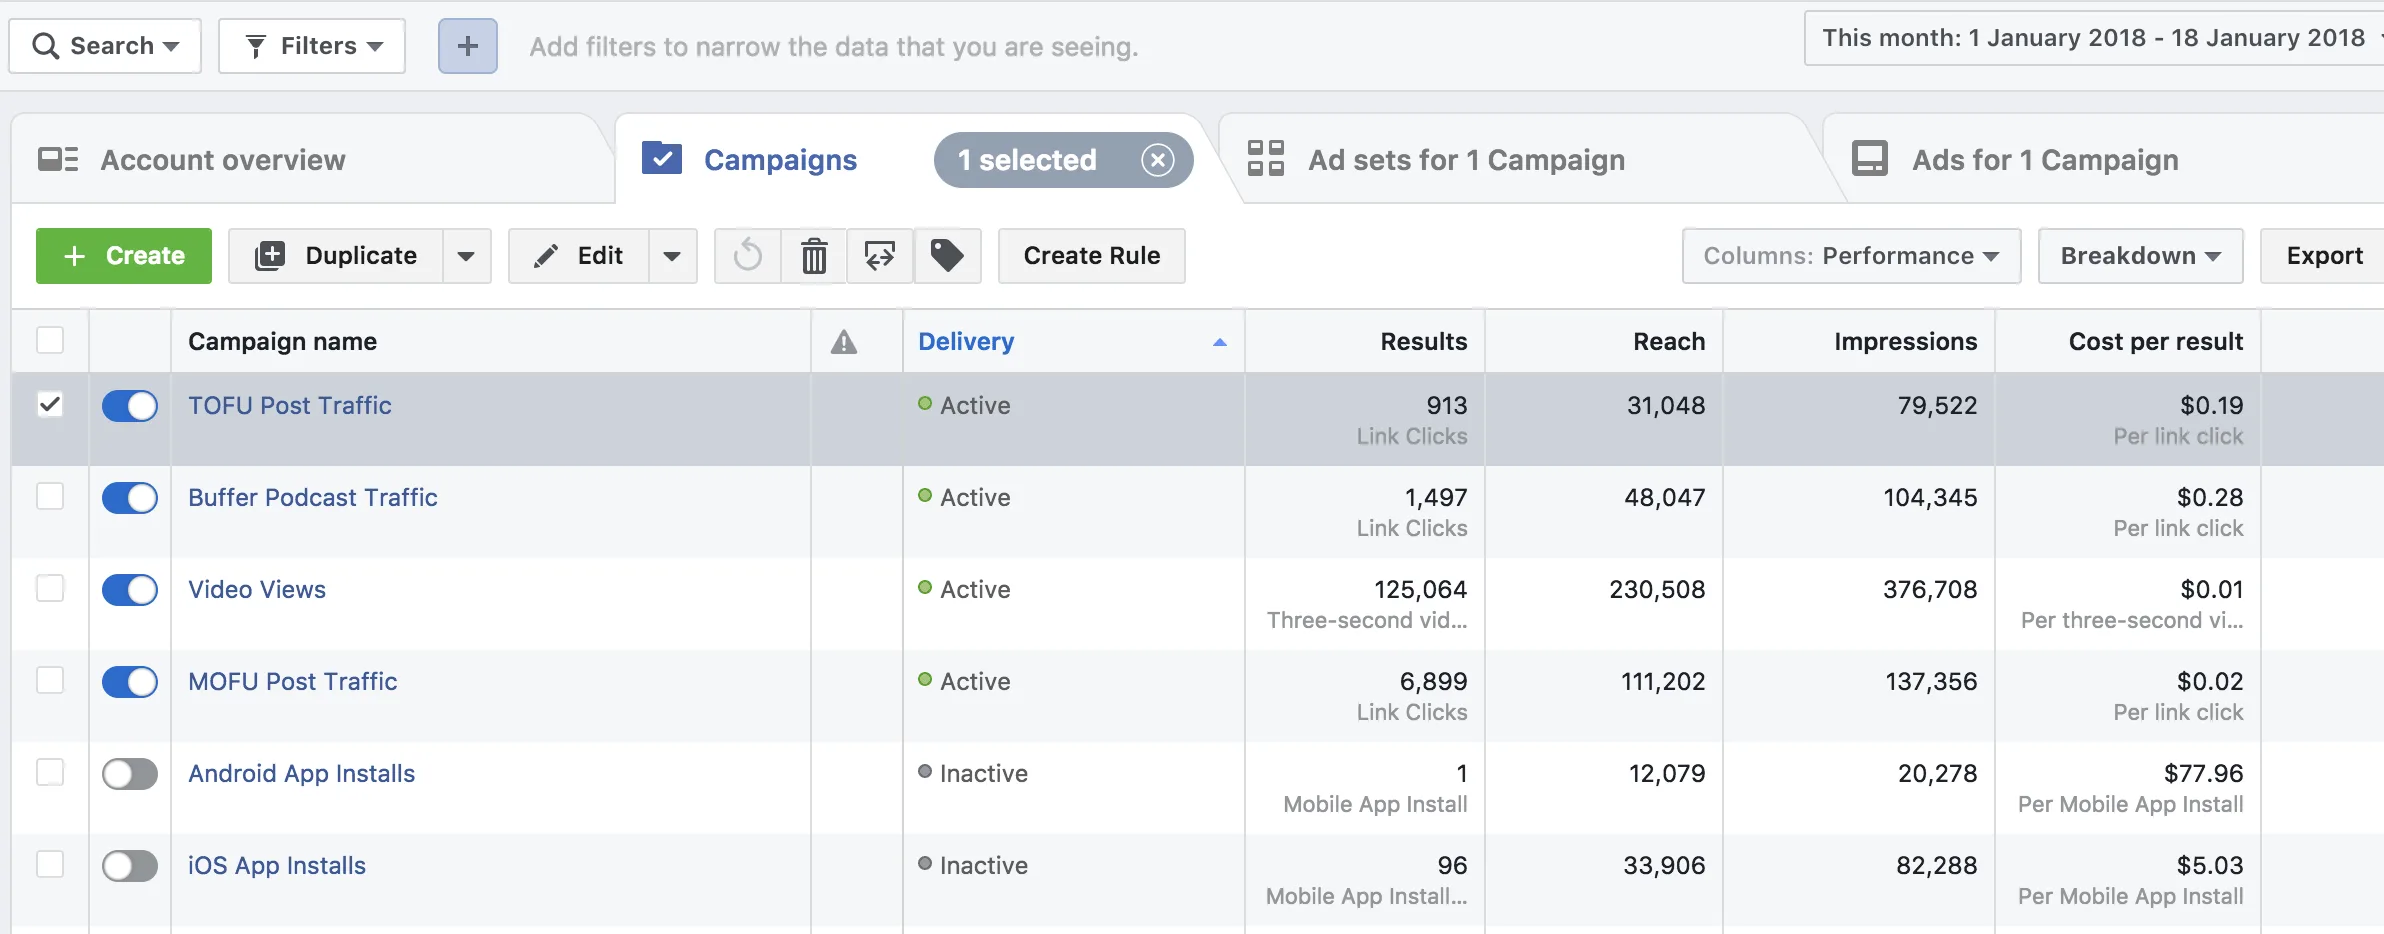
Task: Click the Ad sets grid icon
Action: (x=1266, y=158)
